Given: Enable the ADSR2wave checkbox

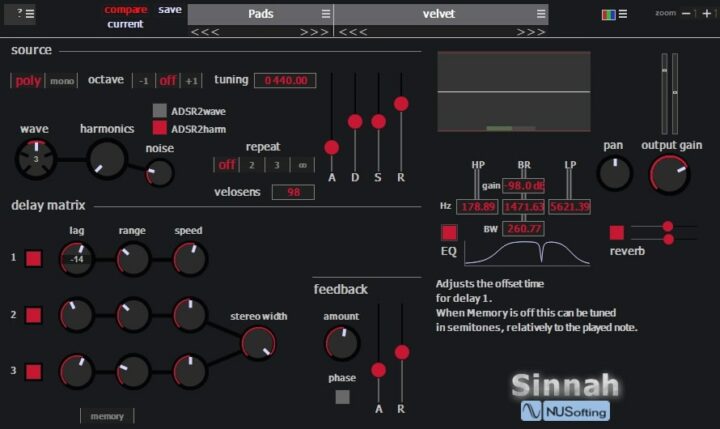Looking at the screenshot, I should tap(159, 110).
